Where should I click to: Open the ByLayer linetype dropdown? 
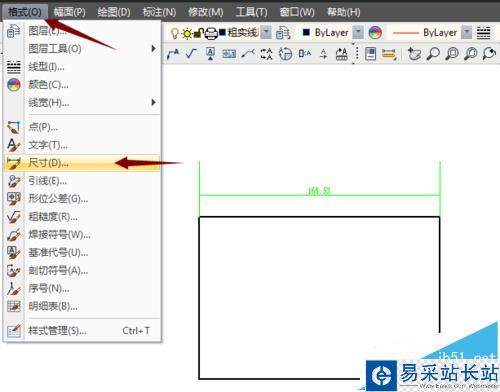click(467, 32)
